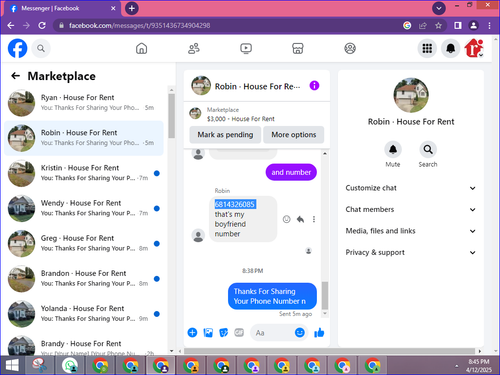Image resolution: width=500 pixels, height=375 pixels.
Task: Open Snipping Tool in the taskbar
Action: pyautogui.click(x=40, y=366)
